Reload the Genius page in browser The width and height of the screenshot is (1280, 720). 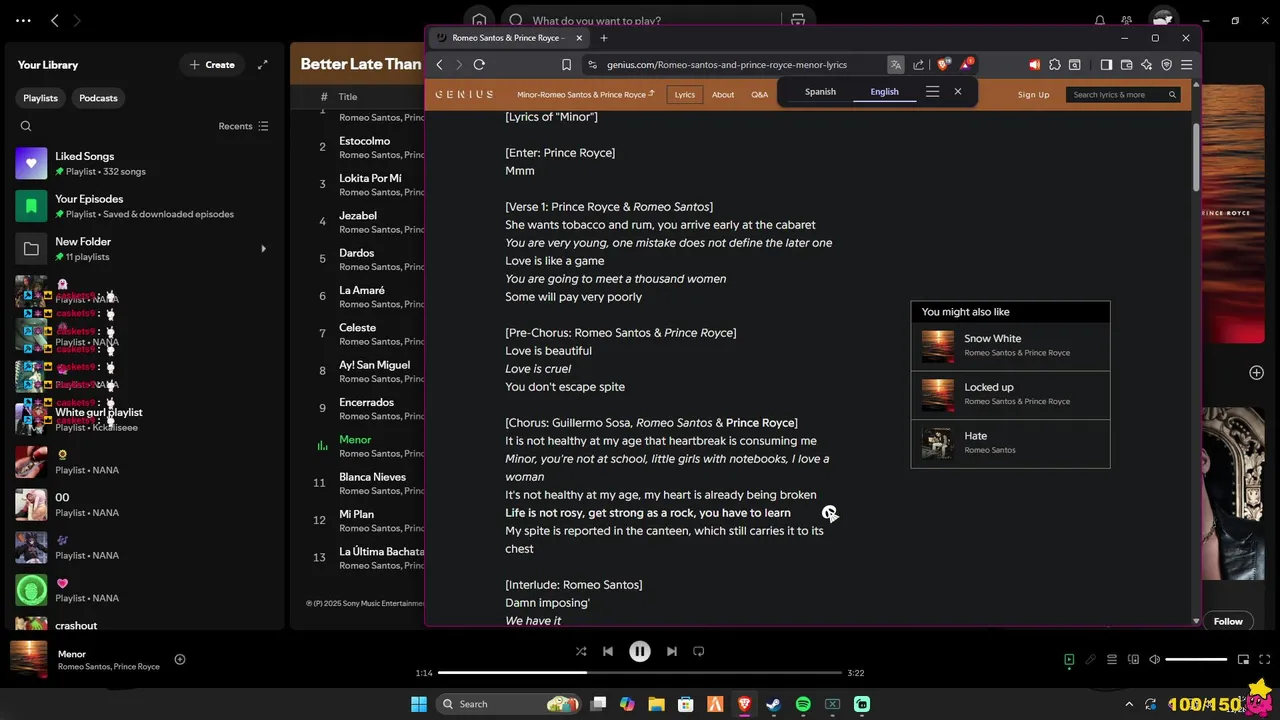pyautogui.click(x=479, y=65)
